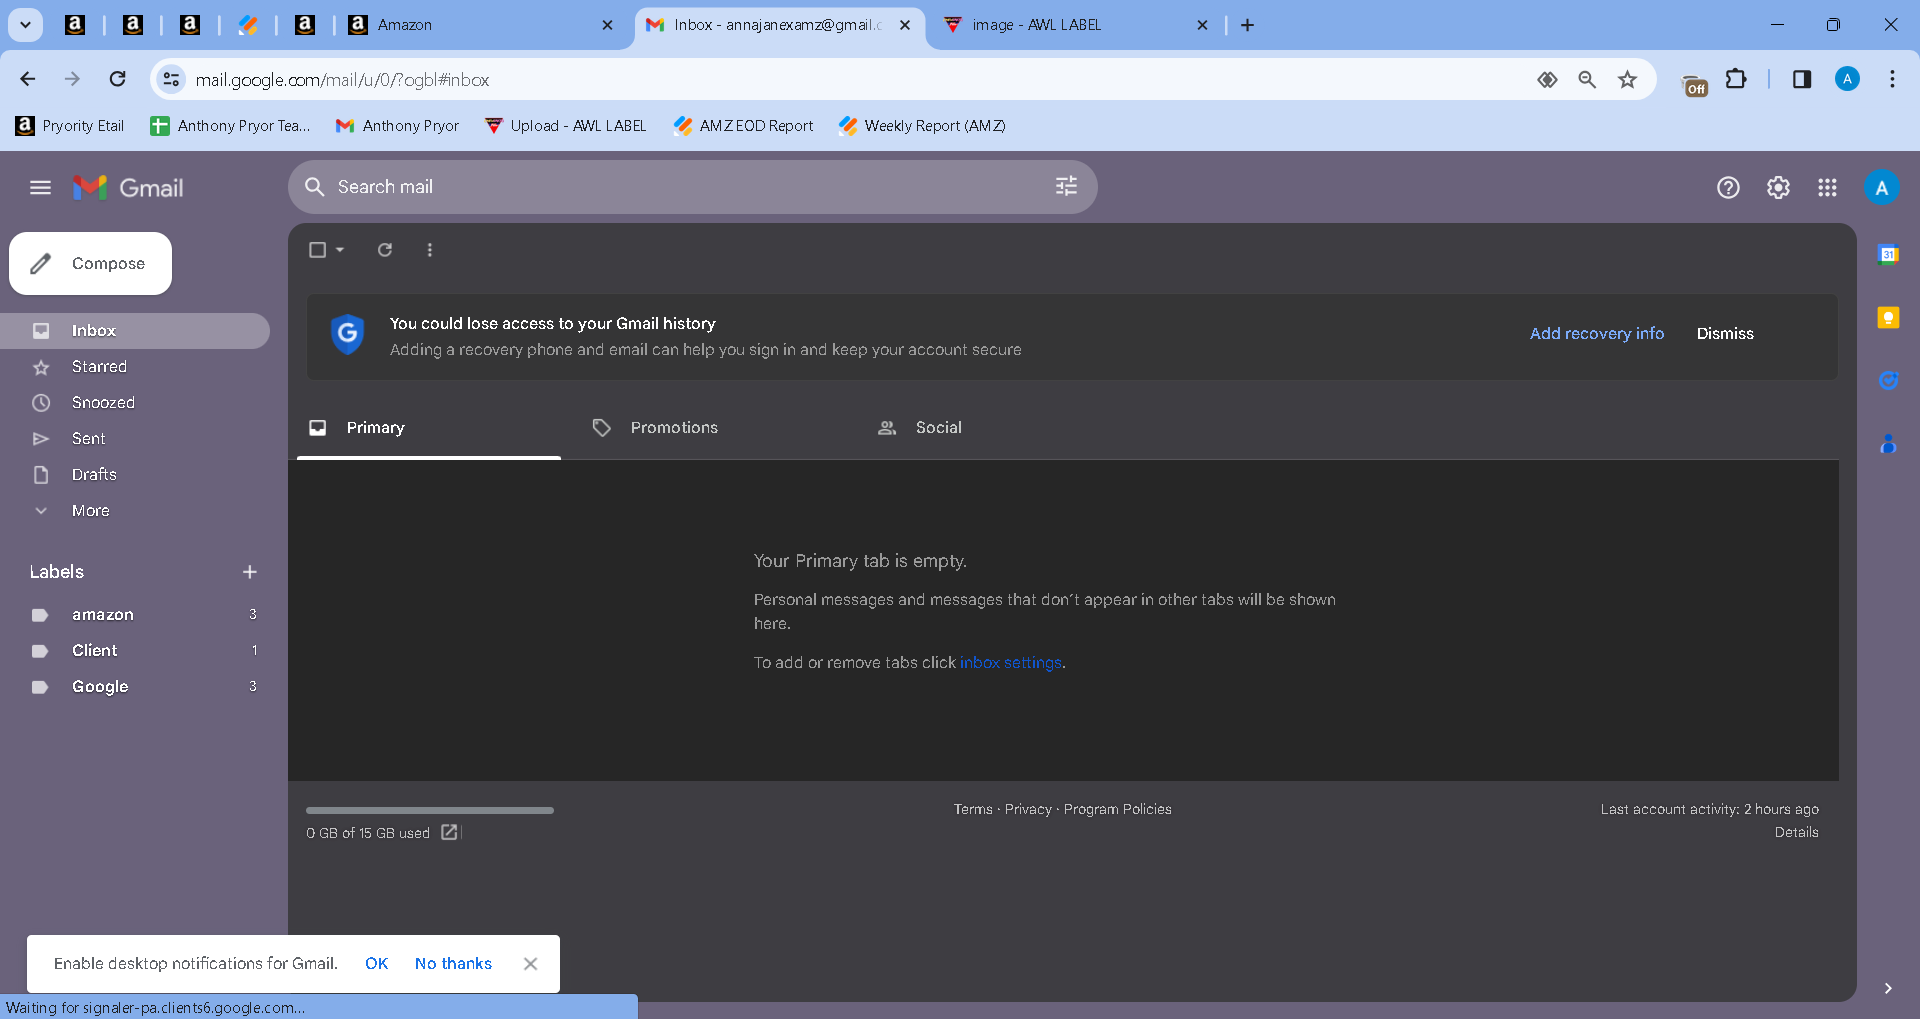Image resolution: width=1920 pixels, height=1019 pixels.
Task: Open the Terms link
Action: point(973,809)
